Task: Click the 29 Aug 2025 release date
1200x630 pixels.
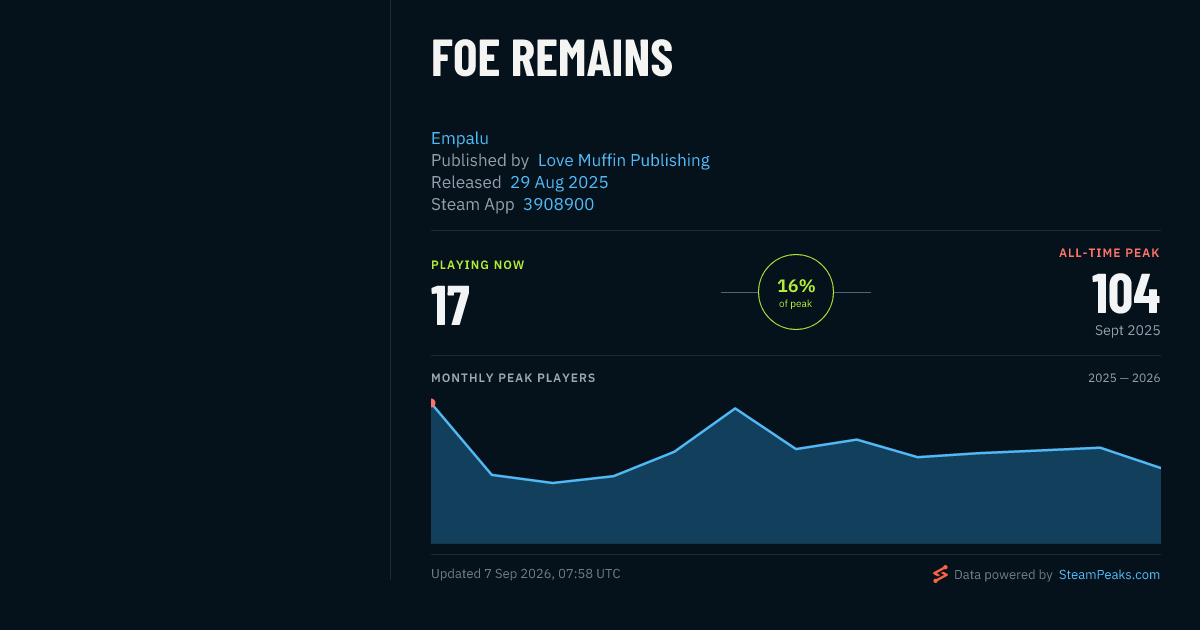Action: tap(559, 182)
